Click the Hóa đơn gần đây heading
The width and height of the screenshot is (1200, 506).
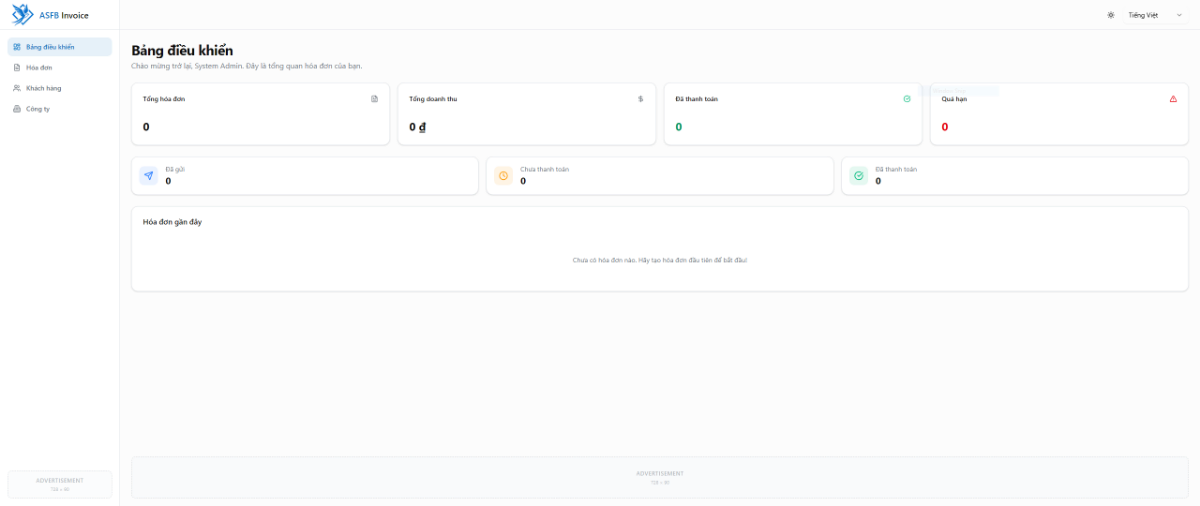point(172,222)
